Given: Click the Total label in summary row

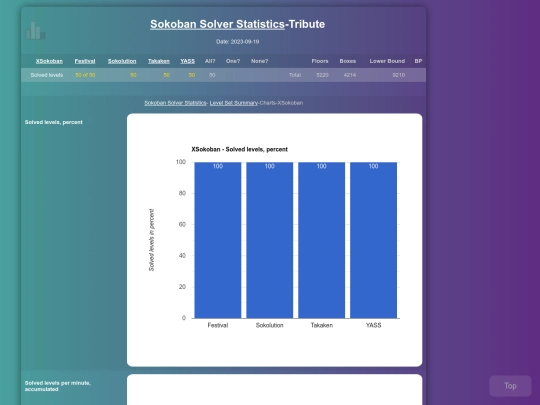Looking at the screenshot, I should (x=295, y=75).
